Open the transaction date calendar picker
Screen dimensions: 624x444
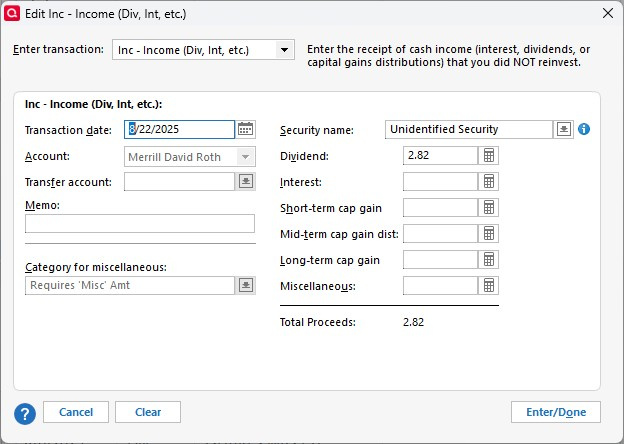coord(245,129)
